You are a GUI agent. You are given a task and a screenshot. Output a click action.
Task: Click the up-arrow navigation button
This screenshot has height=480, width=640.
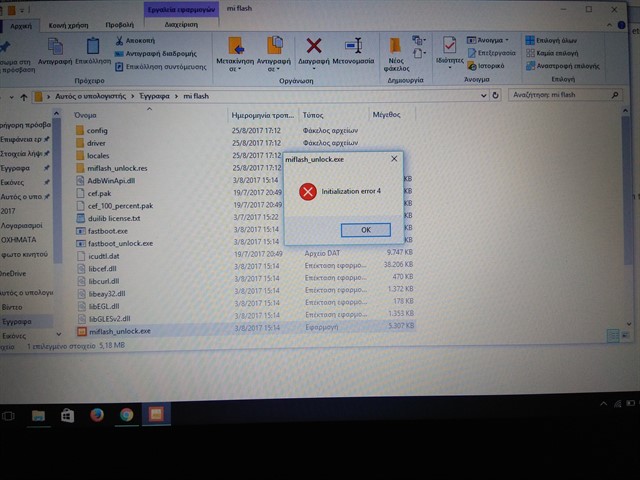click(x=24, y=98)
